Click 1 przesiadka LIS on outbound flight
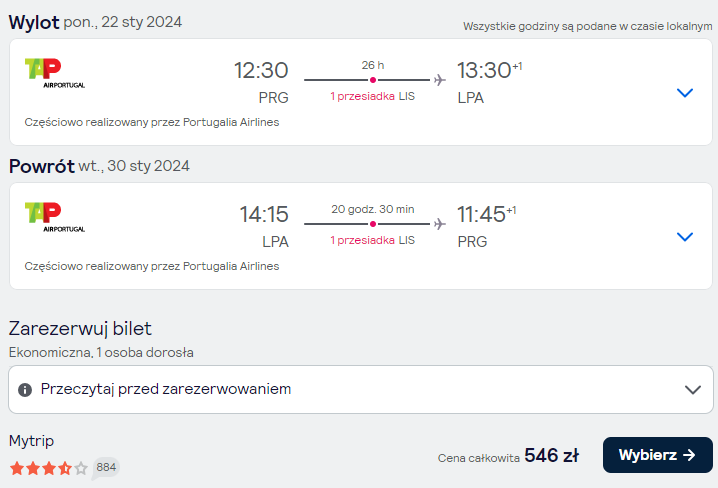This screenshot has height=488, width=718. (372, 96)
